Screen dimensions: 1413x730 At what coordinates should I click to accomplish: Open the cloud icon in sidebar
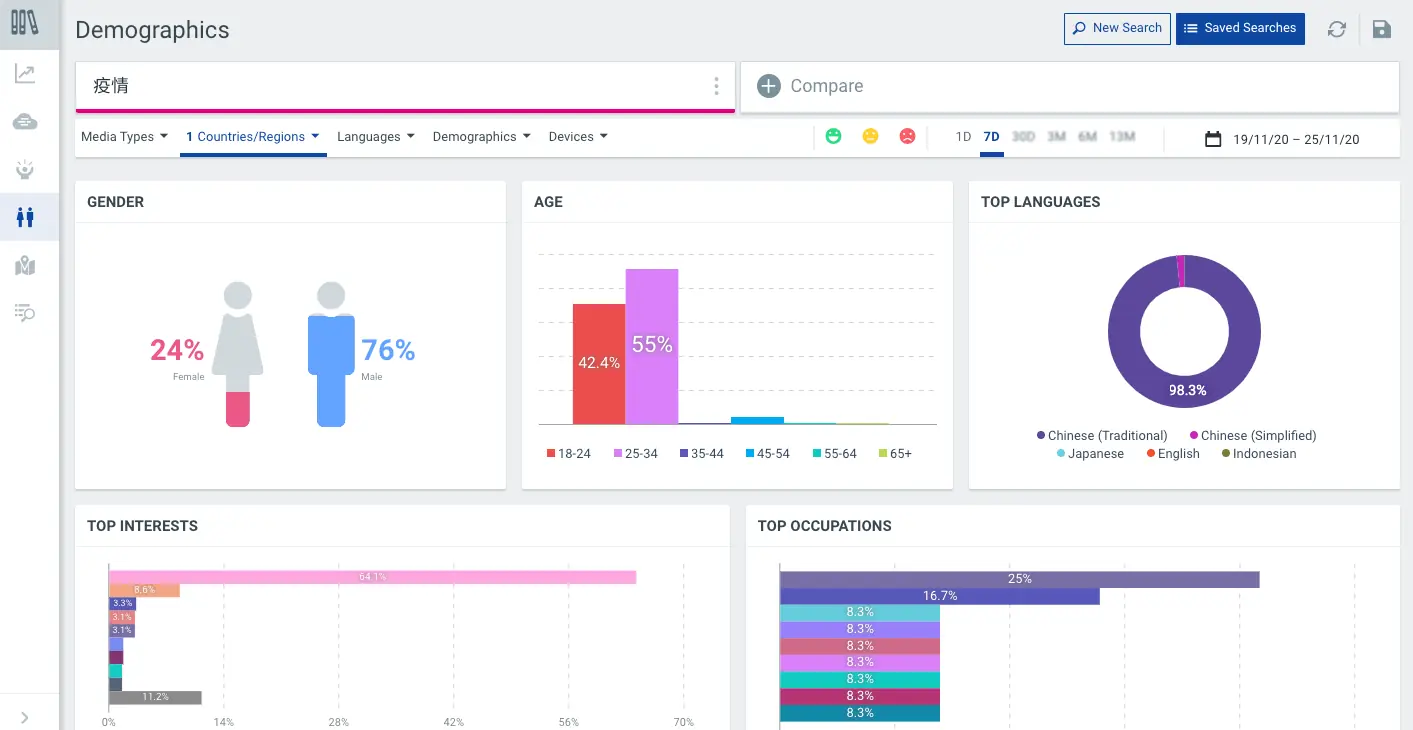[25, 122]
